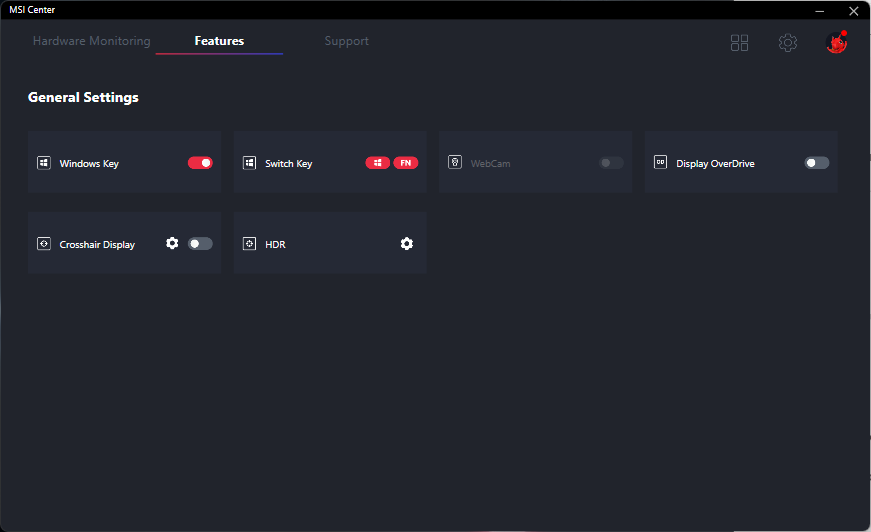Toggle the WebCam switch

[x=611, y=163]
